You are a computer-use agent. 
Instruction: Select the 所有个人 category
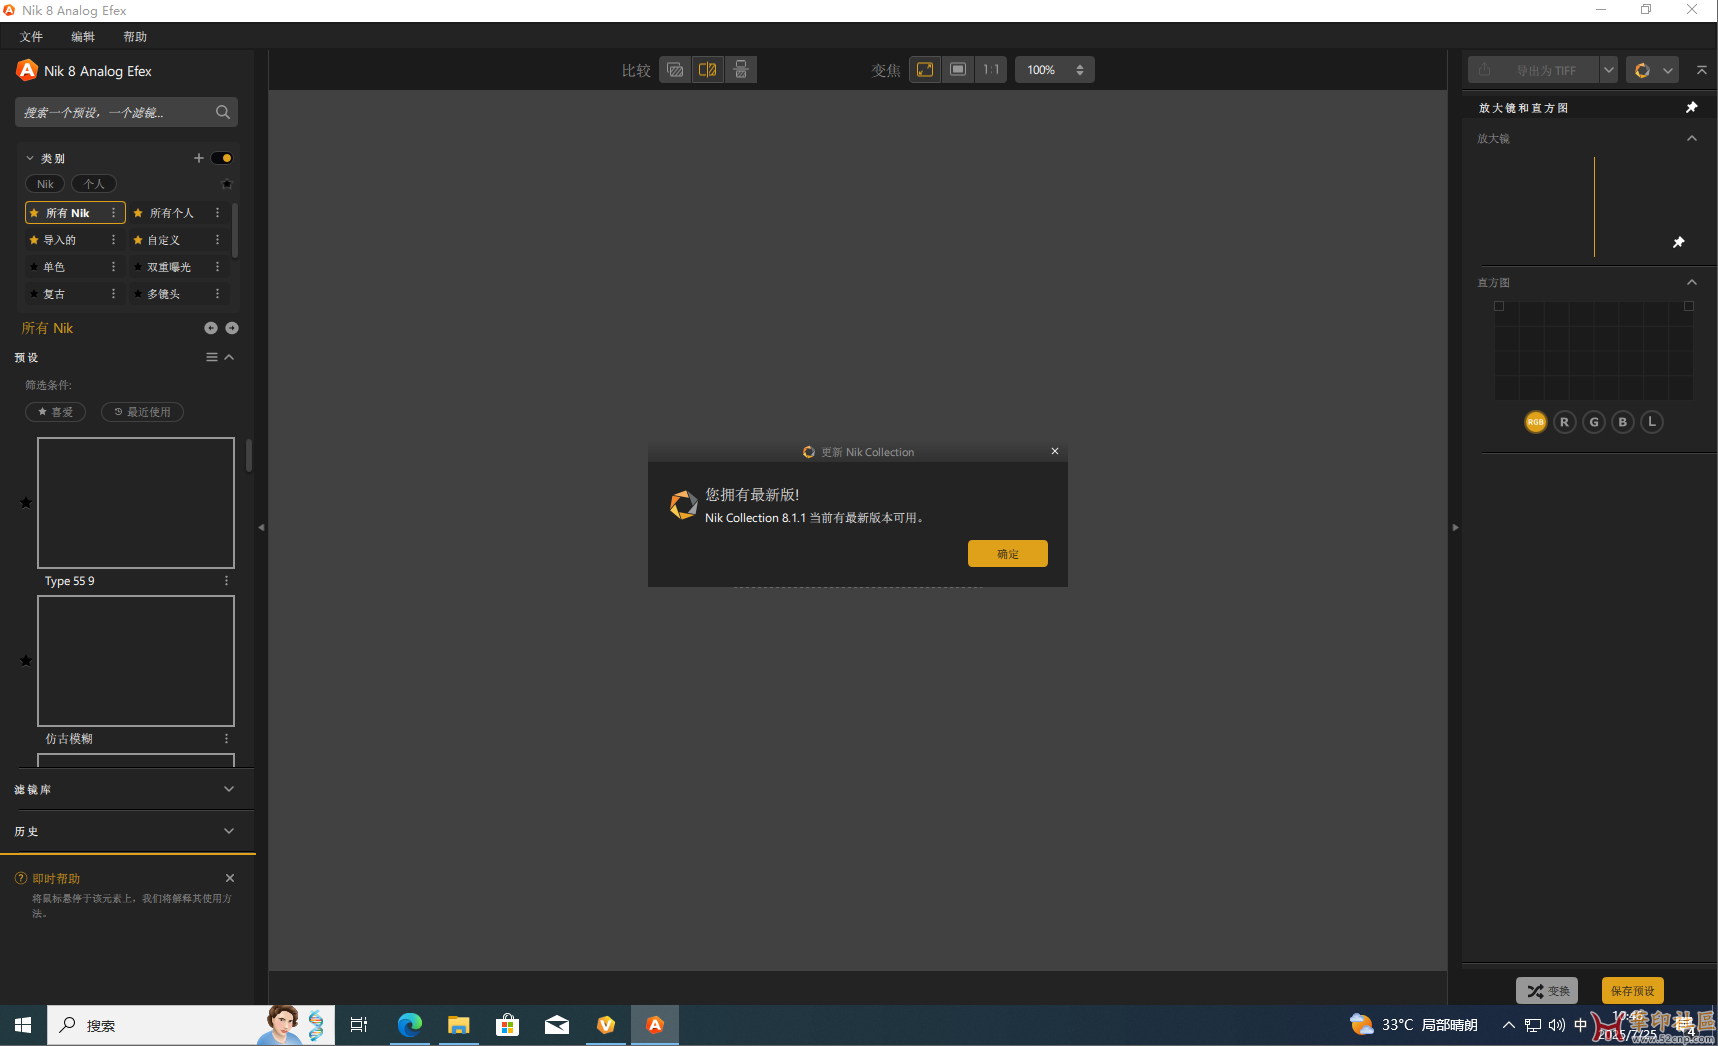pos(171,213)
